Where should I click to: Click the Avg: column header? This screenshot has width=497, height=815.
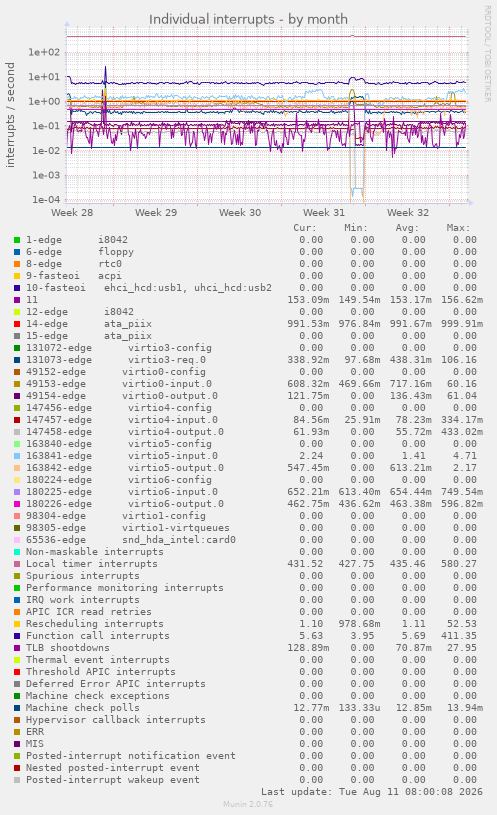tap(407, 228)
